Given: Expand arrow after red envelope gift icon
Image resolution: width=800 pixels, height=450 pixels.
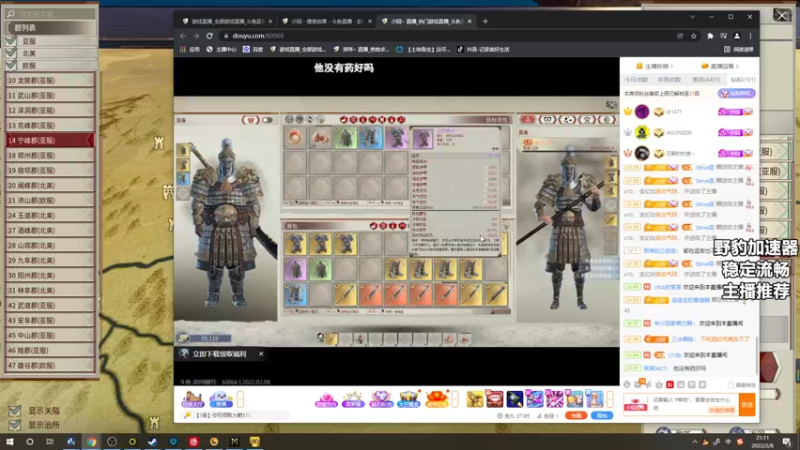Looking at the screenshot, I should [x=455, y=399].
